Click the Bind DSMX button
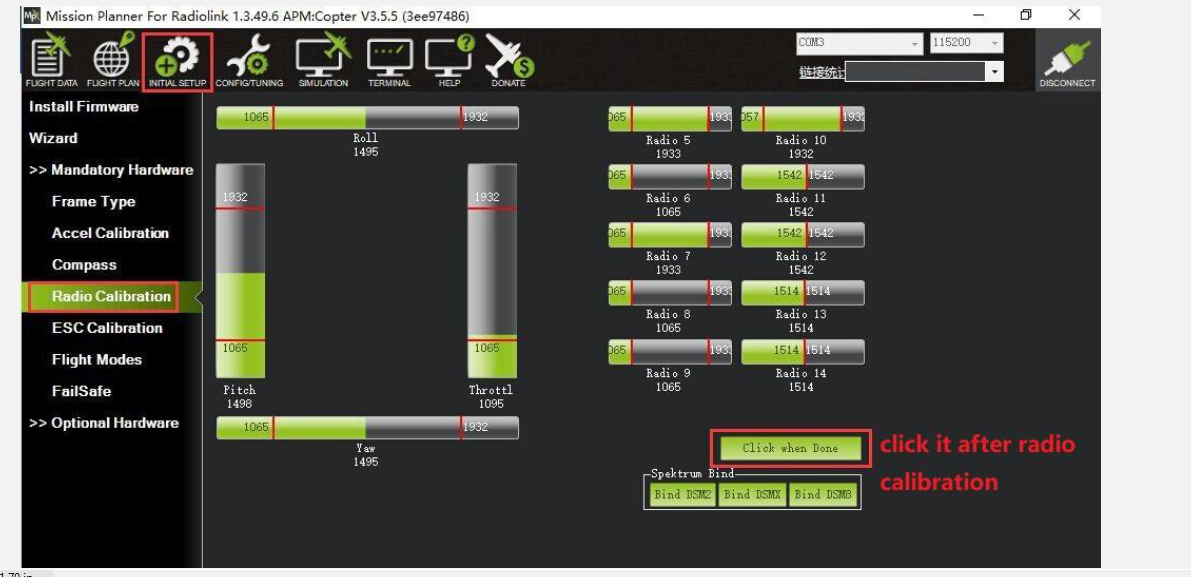1191x577 pixels. (752, 493)
